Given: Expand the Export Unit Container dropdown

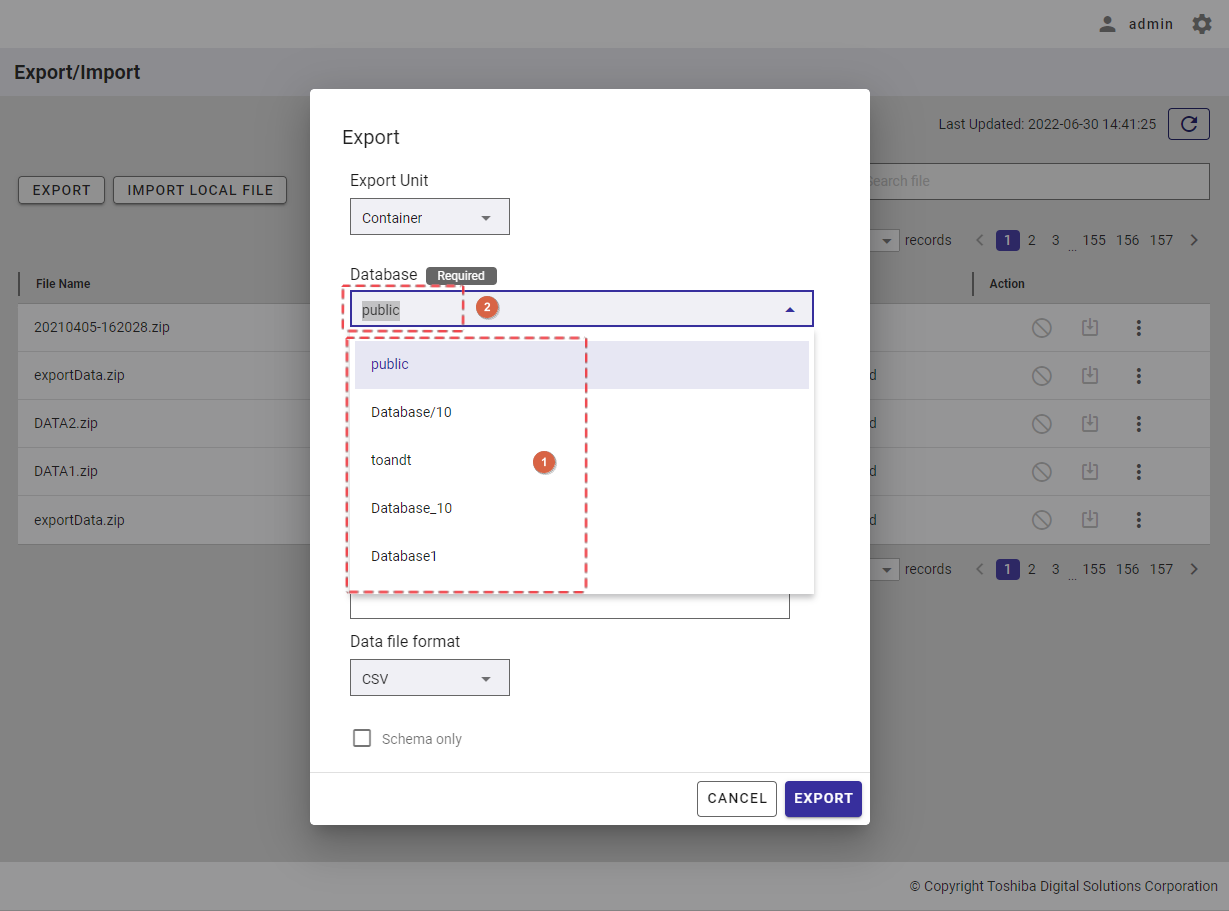Looking at the screenshot, I should [x=429, y=217].
